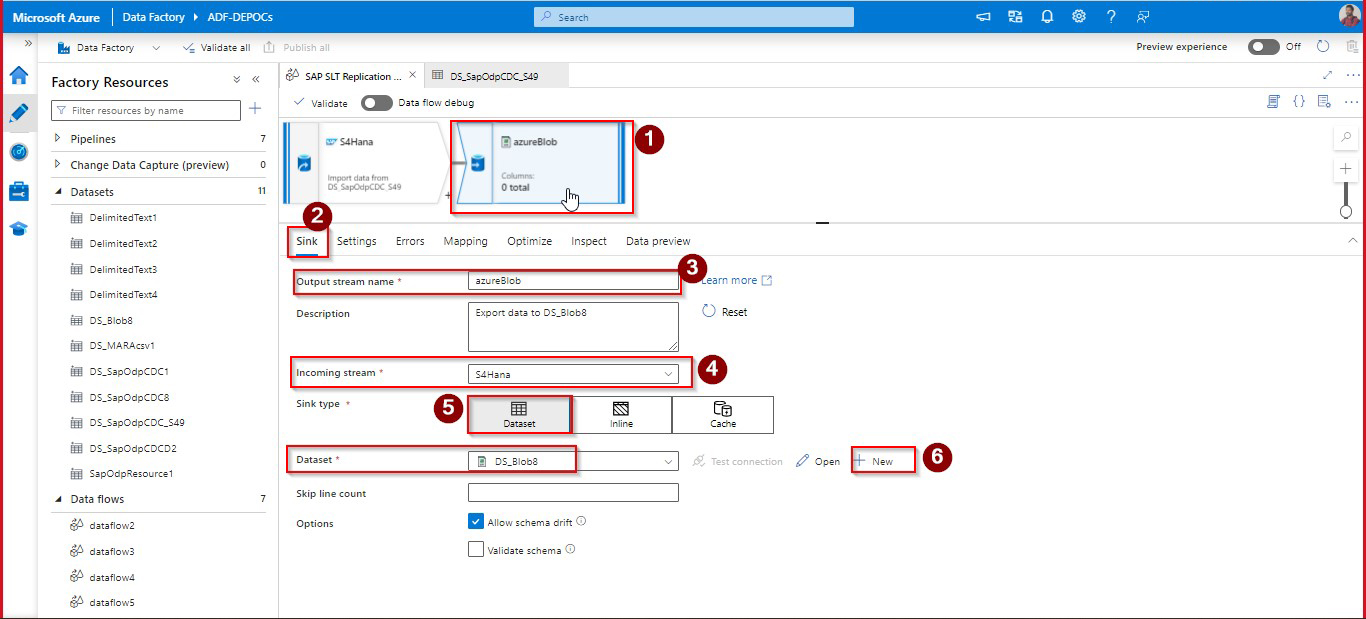This screenshot has height=619, width=1366.
Task: Open the megaphone announcements icon
Action: click(x=983, y=17)
